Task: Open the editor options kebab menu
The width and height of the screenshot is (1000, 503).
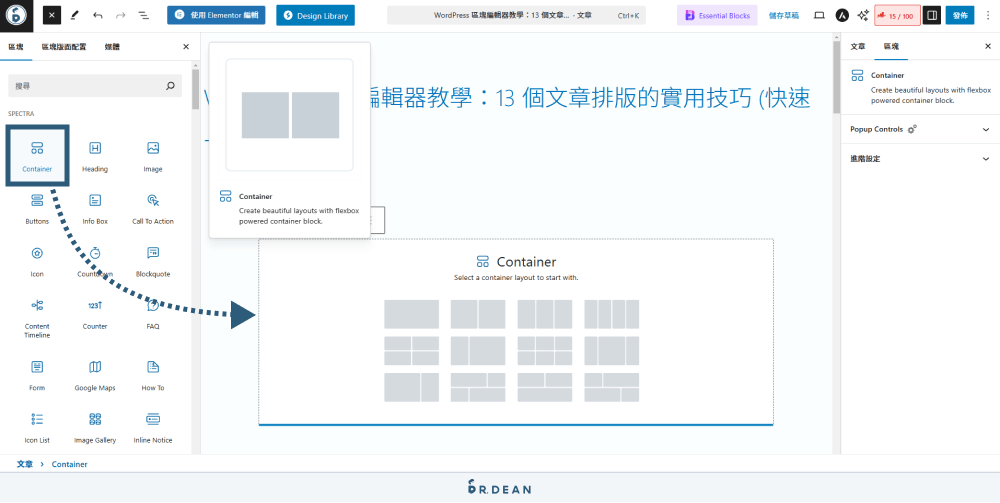Action: pyautogui.click(x=988, y=15)
